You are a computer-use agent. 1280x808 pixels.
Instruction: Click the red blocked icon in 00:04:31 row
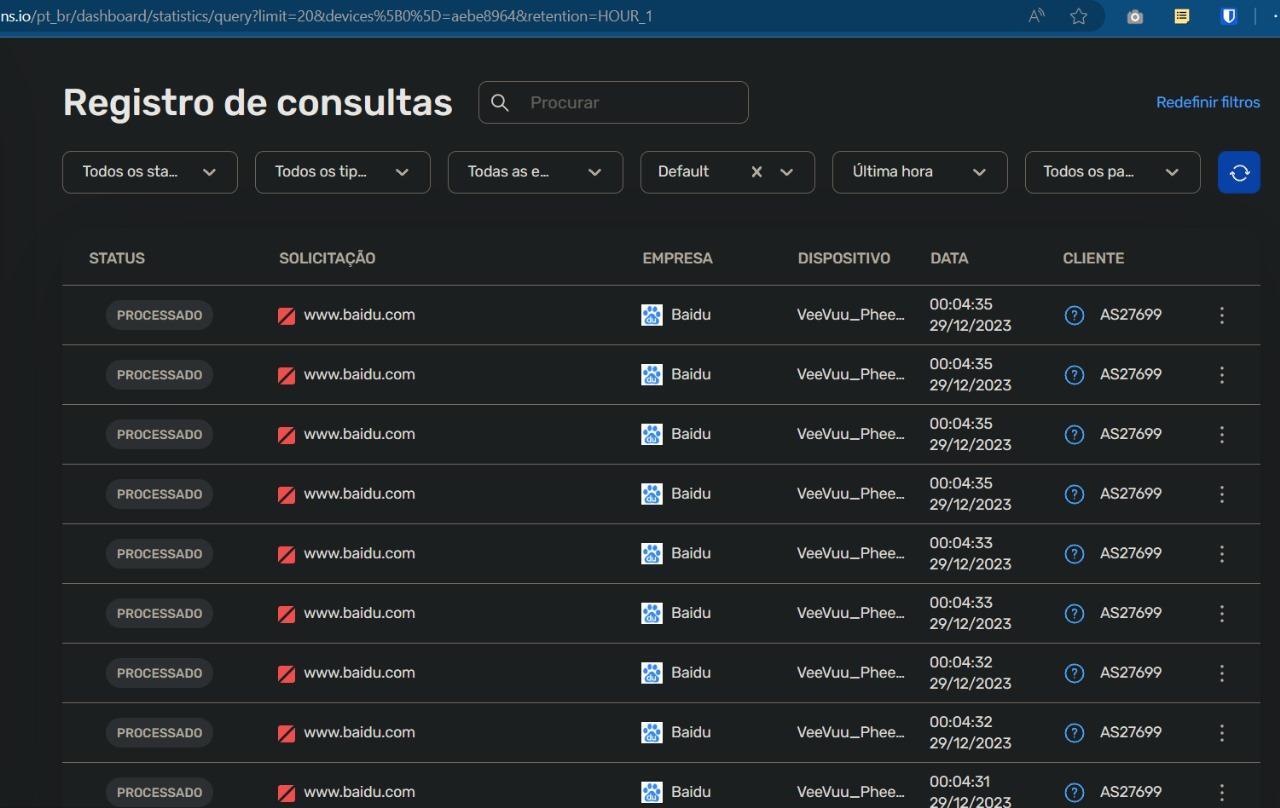286,793
